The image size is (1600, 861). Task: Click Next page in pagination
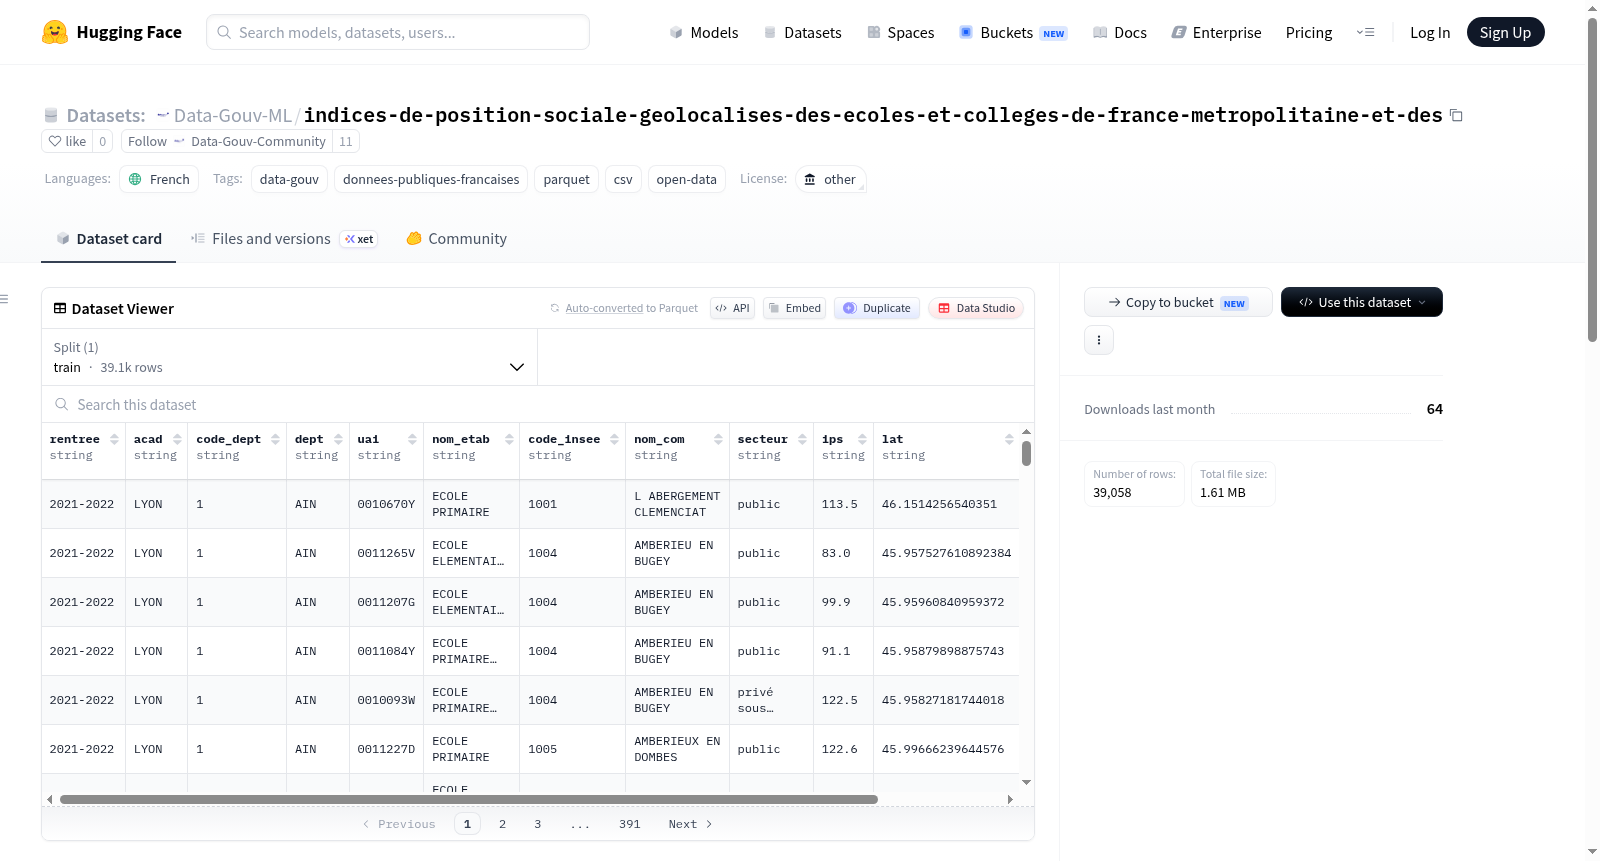pyautogui.click(x=690, y=824)
